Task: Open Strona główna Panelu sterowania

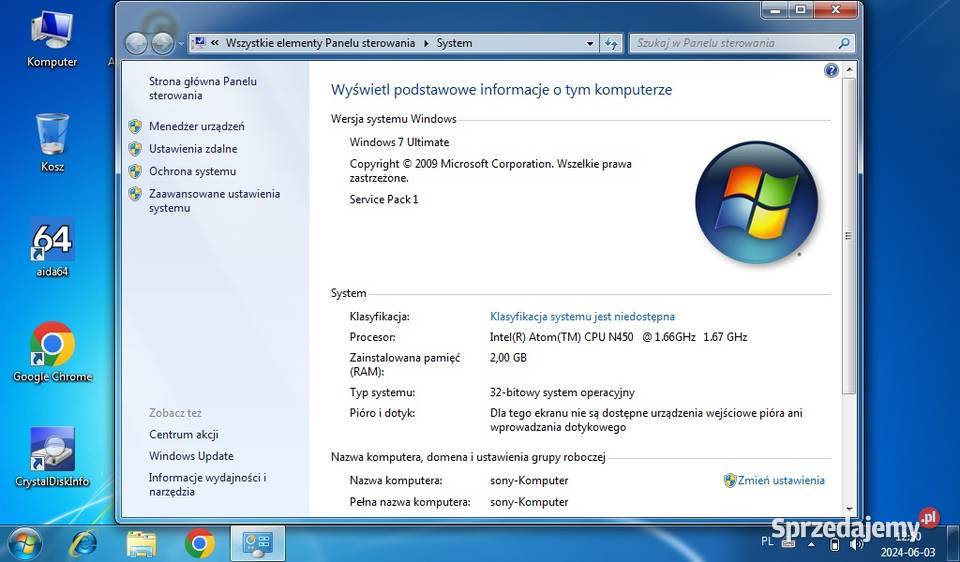Action: (x=203, y=88)
